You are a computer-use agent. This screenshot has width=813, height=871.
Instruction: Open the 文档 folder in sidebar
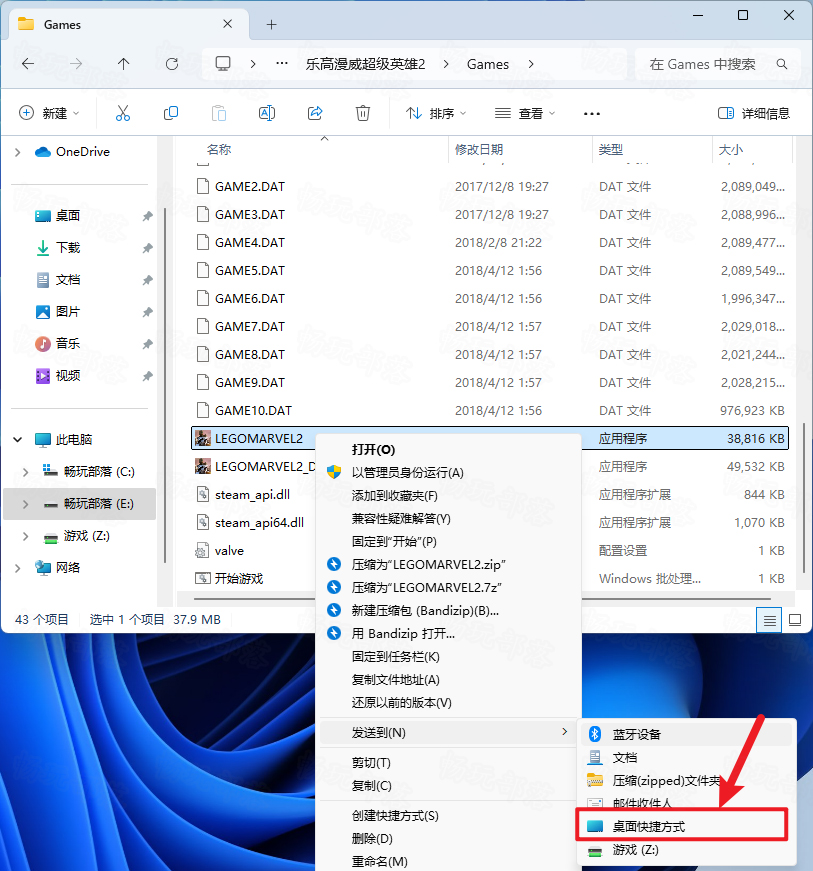tap(68, 280)
